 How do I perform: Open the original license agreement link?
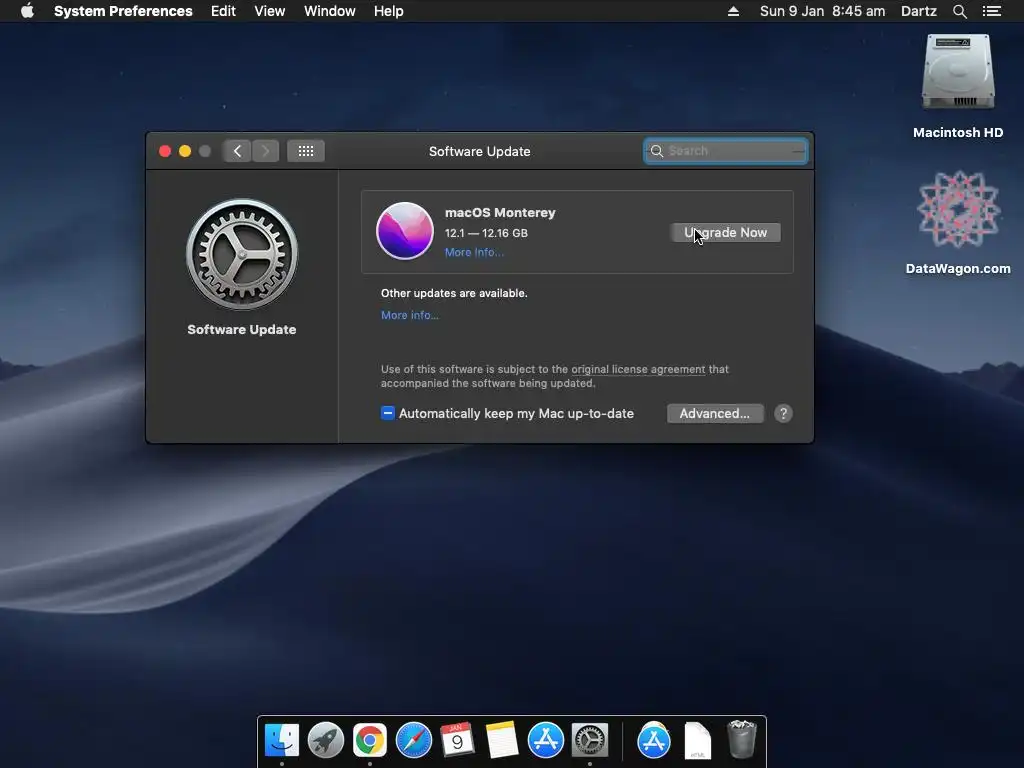click(x=638, y=369)
